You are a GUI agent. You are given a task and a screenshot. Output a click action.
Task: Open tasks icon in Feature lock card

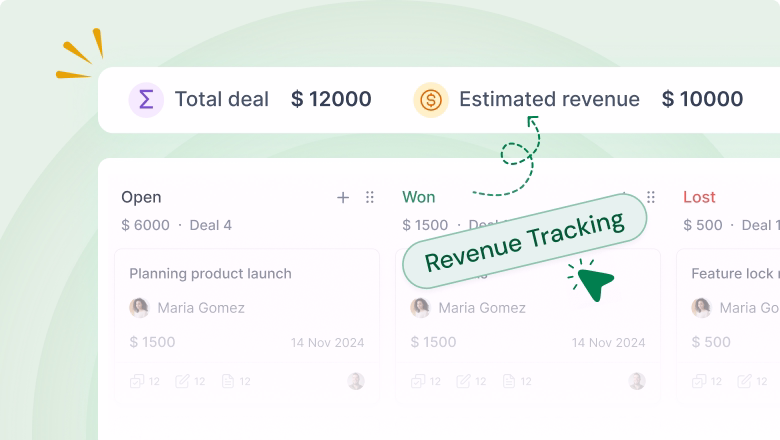699,381
